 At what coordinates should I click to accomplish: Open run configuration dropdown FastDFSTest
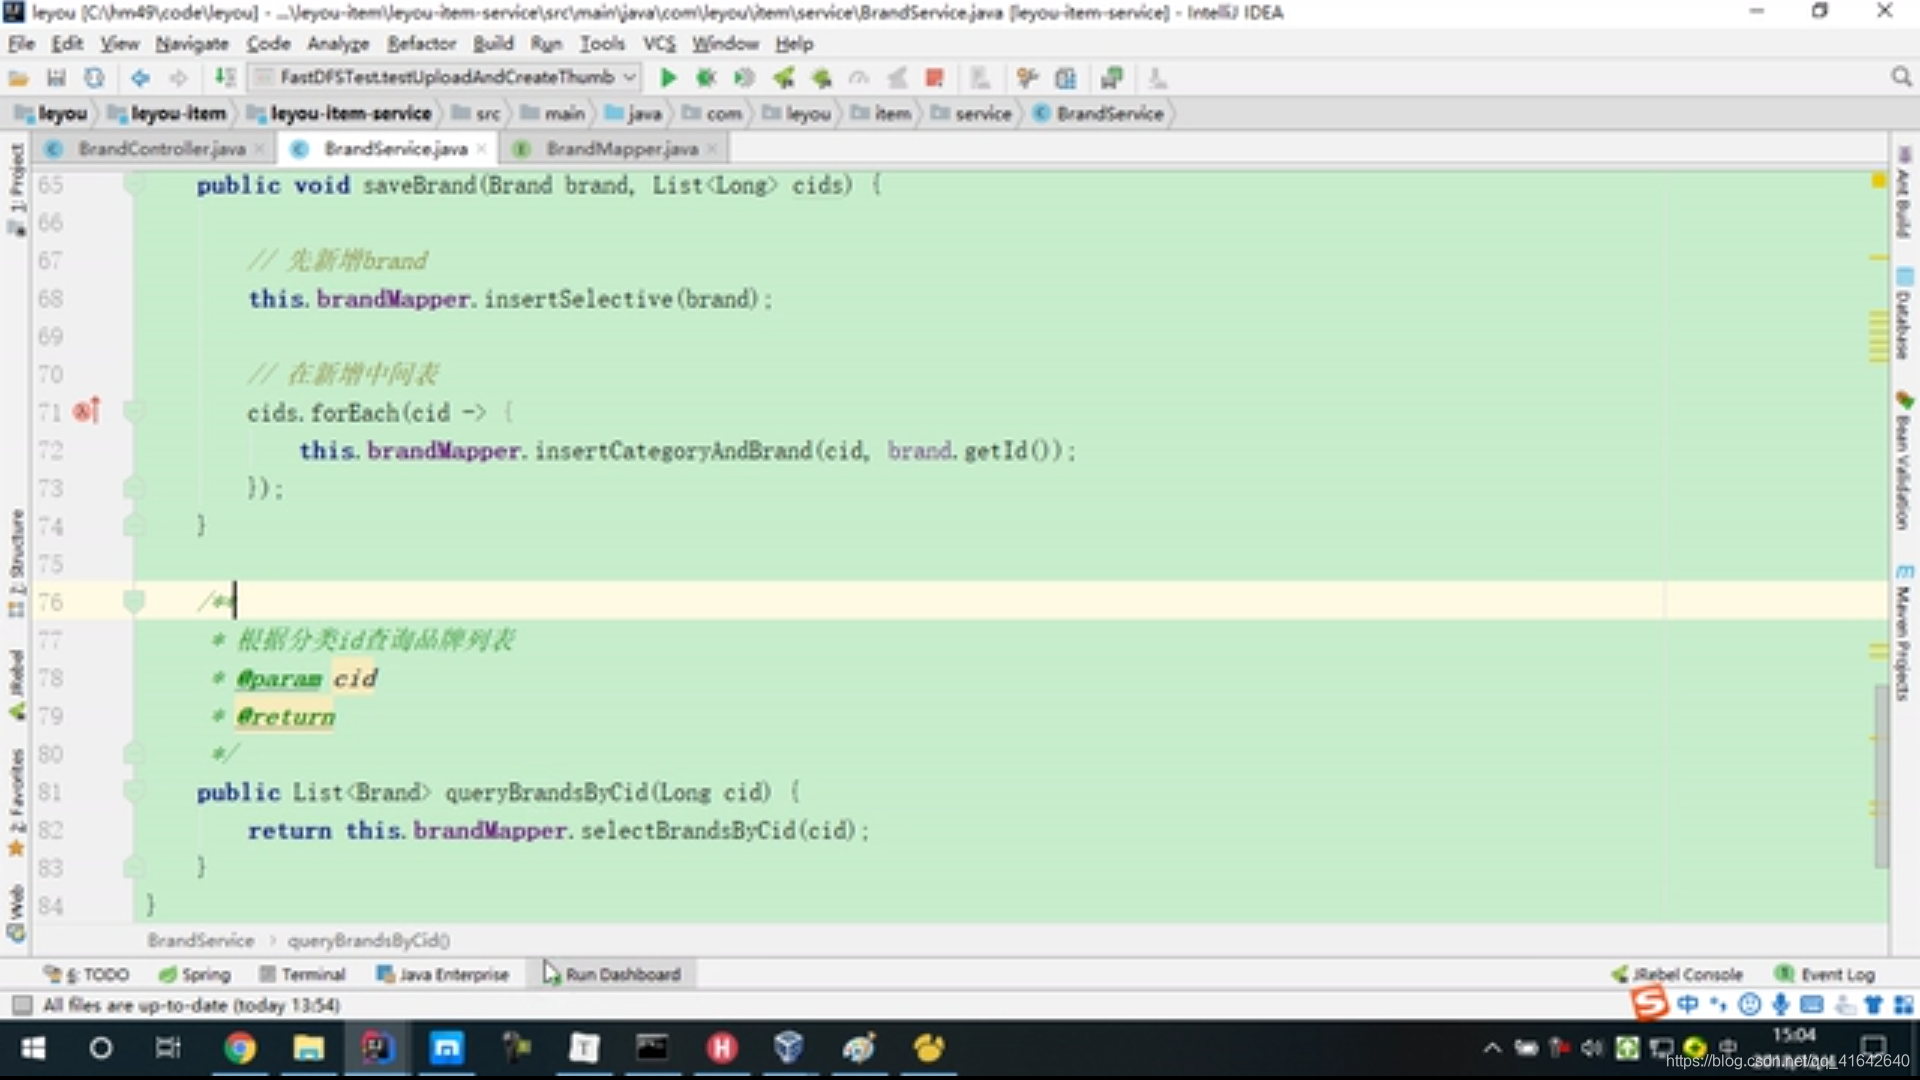click(445, 77)
